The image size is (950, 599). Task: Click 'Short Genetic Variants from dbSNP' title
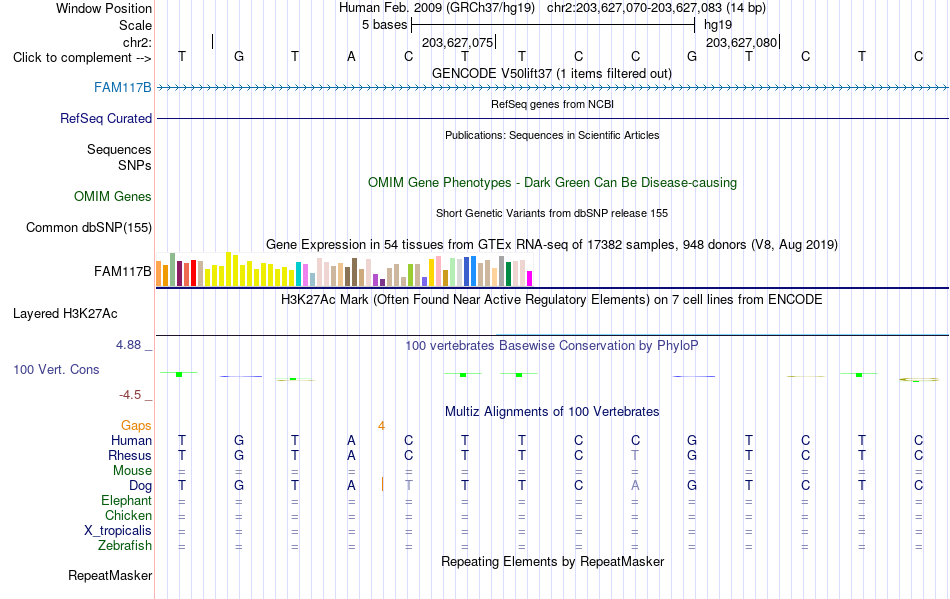point(552,213)
